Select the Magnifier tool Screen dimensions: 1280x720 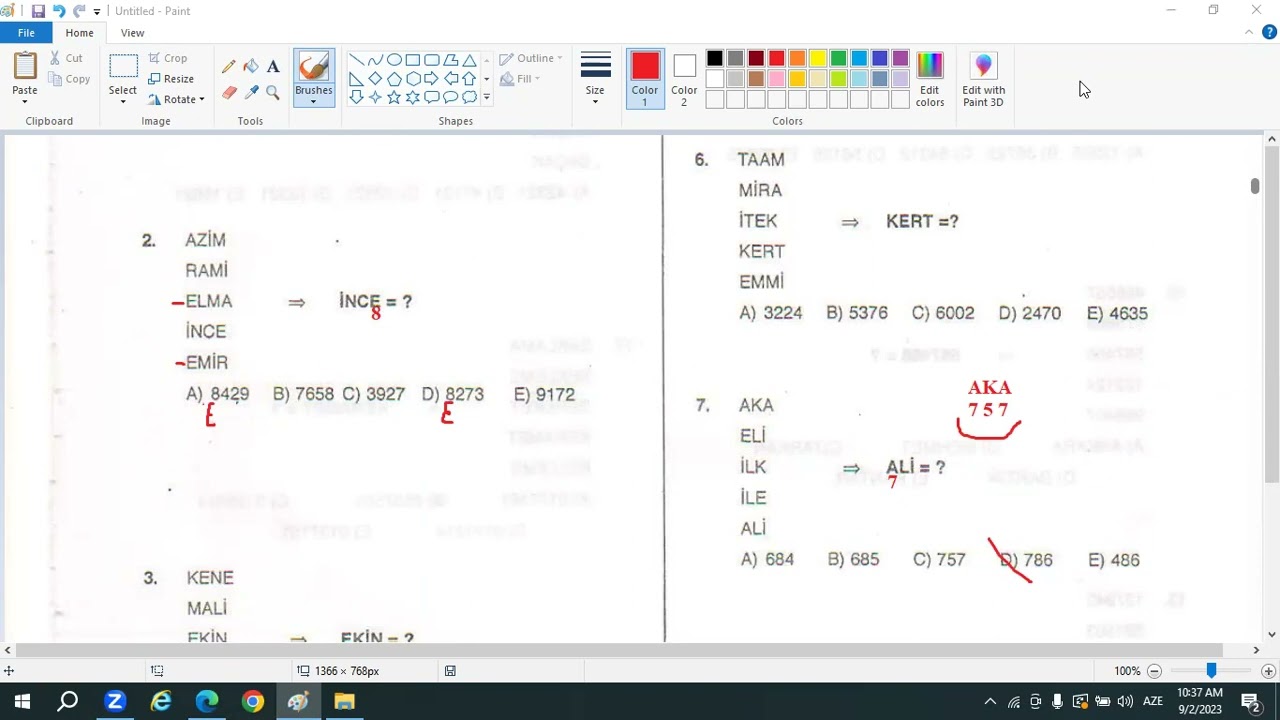[273, 93]
